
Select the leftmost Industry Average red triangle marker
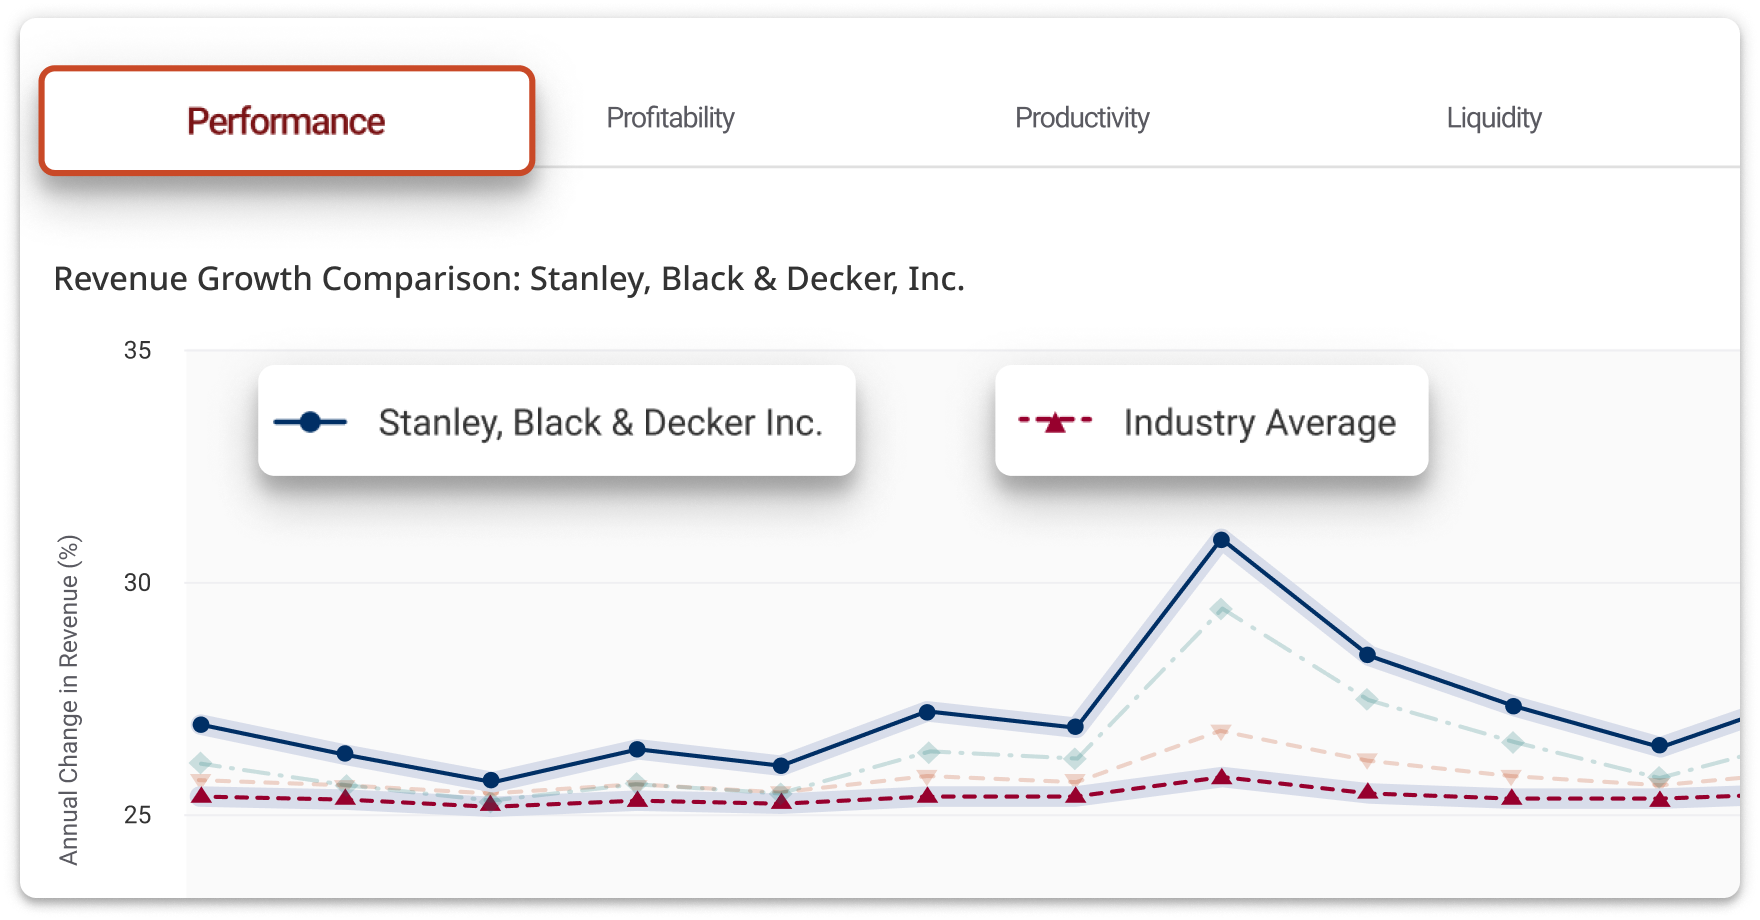point(201,795)
